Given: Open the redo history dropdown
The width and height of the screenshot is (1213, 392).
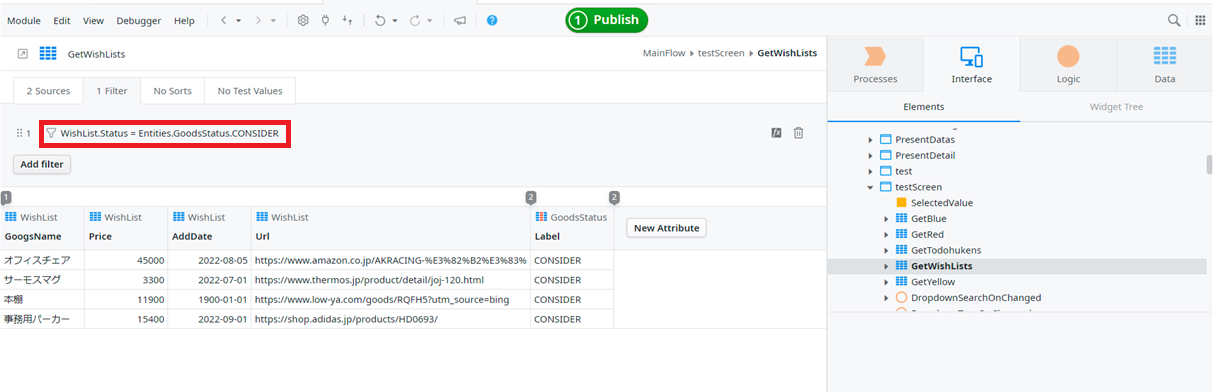Looking at the screenshot, I should 429,20.
